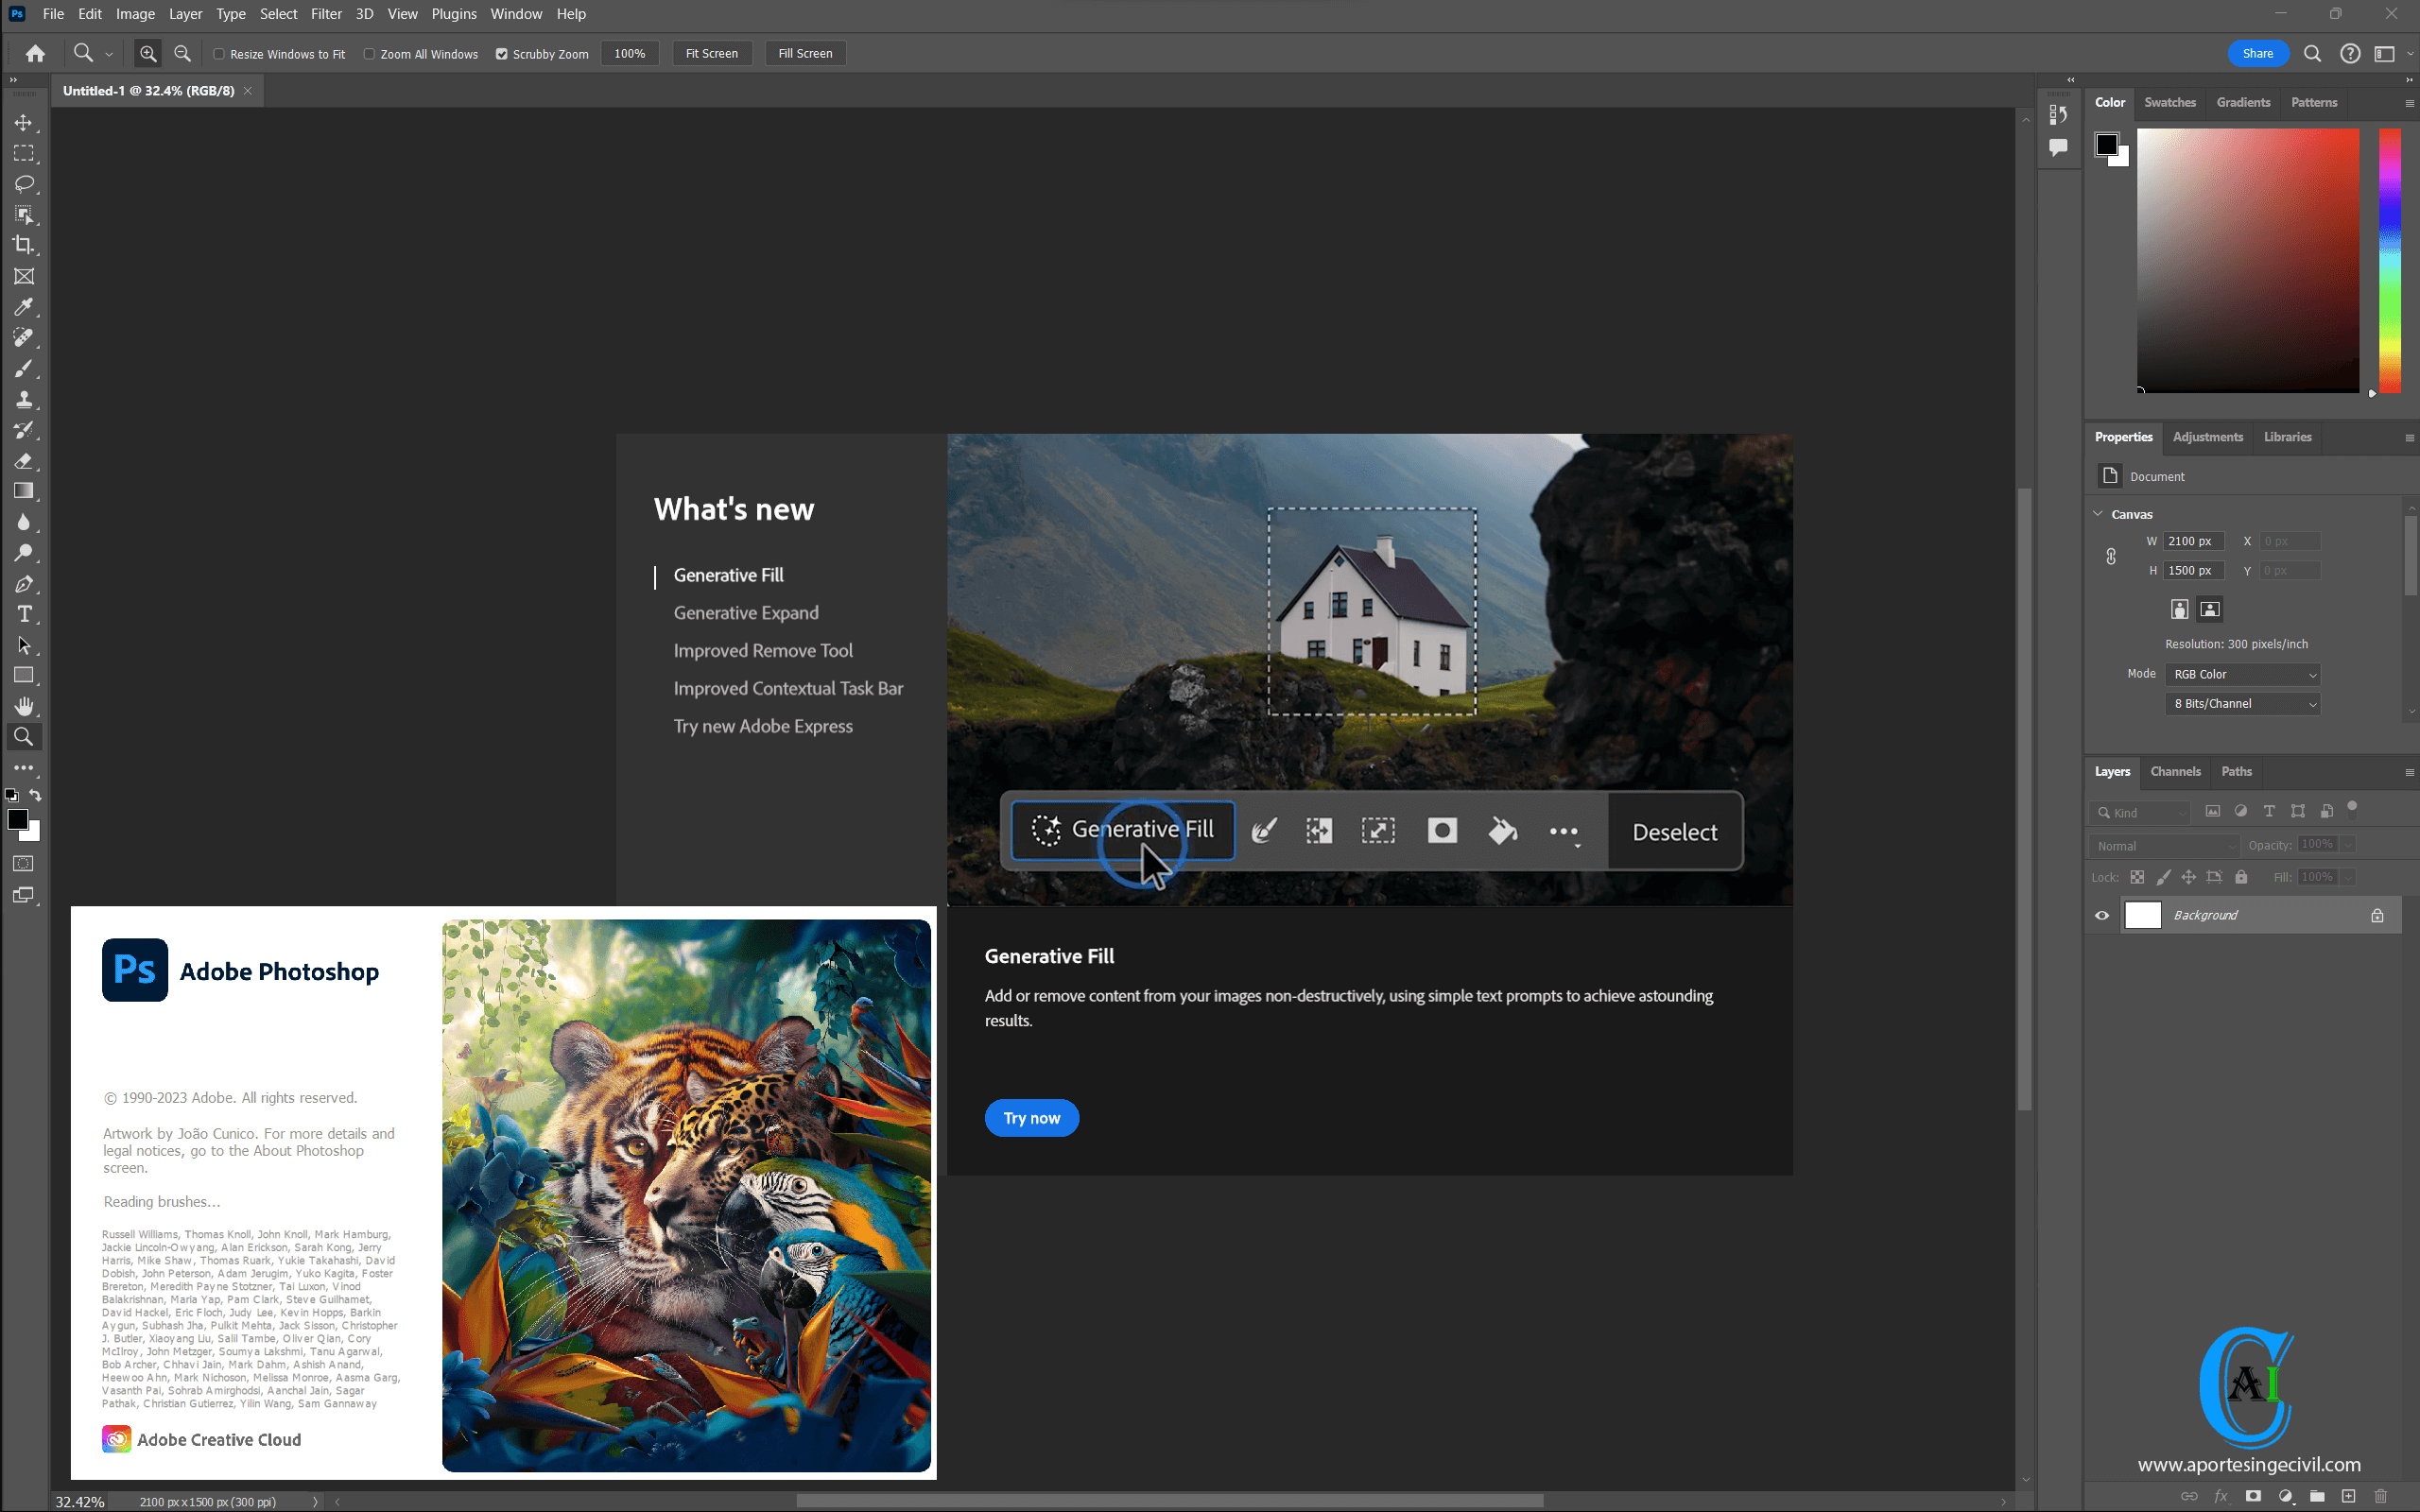Expand the Layers panel options
Viewport: 2420px width, 1512px height.
tap(2410, 770)
